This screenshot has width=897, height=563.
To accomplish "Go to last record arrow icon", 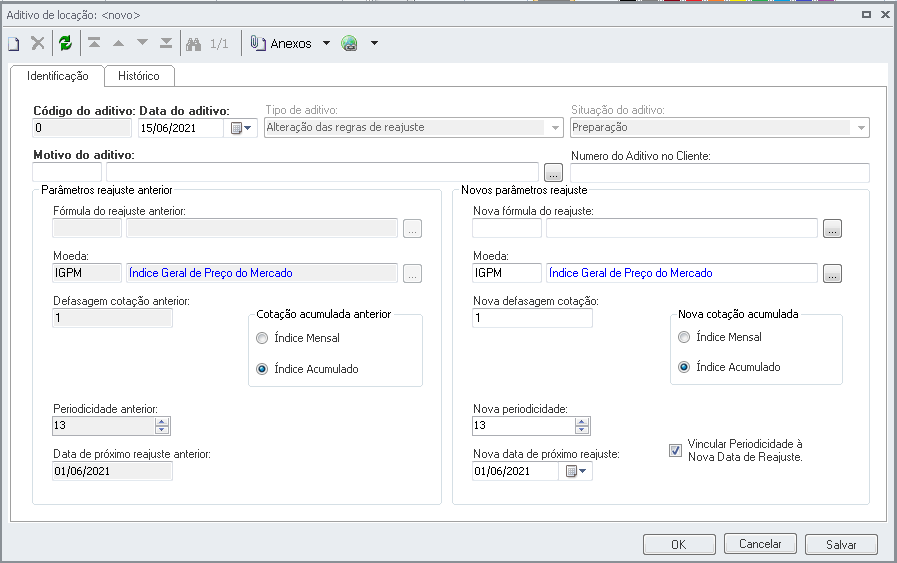I will click(x=166, y=43).
